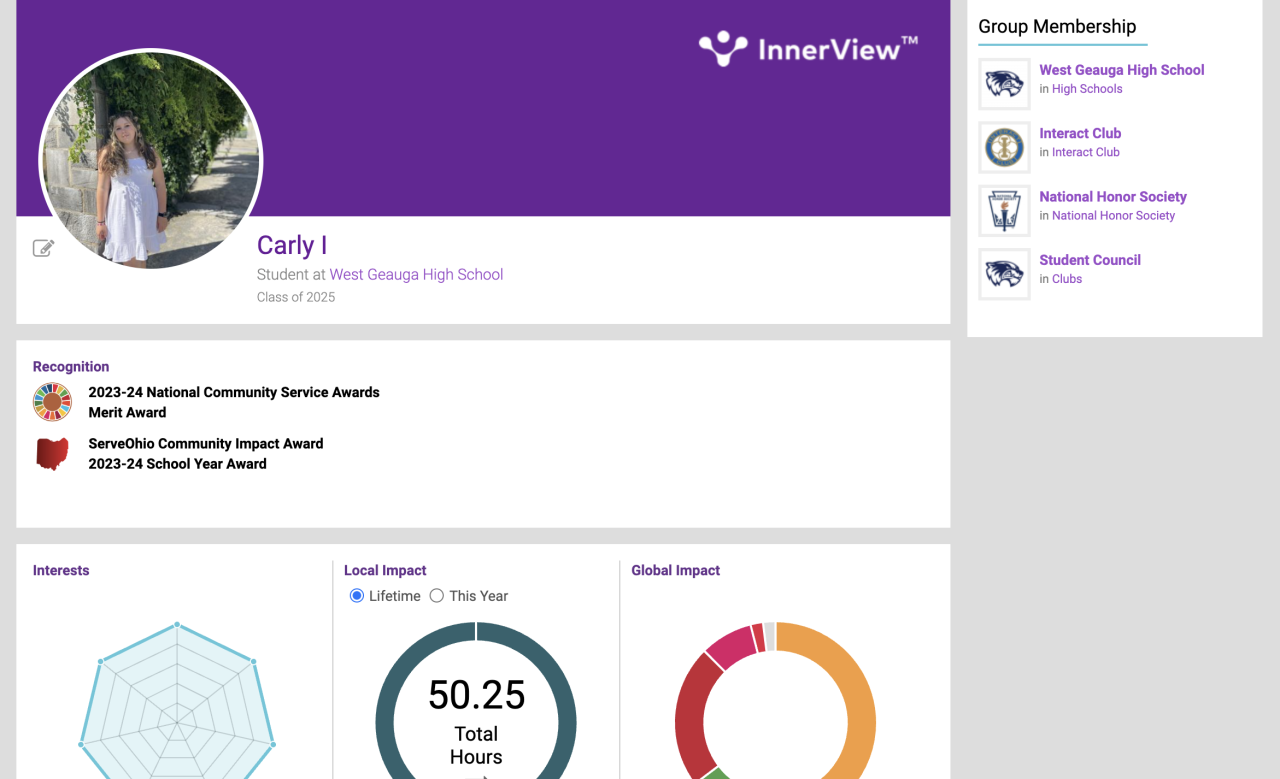Open the National Honor Society group logo

click(1004, 211)
